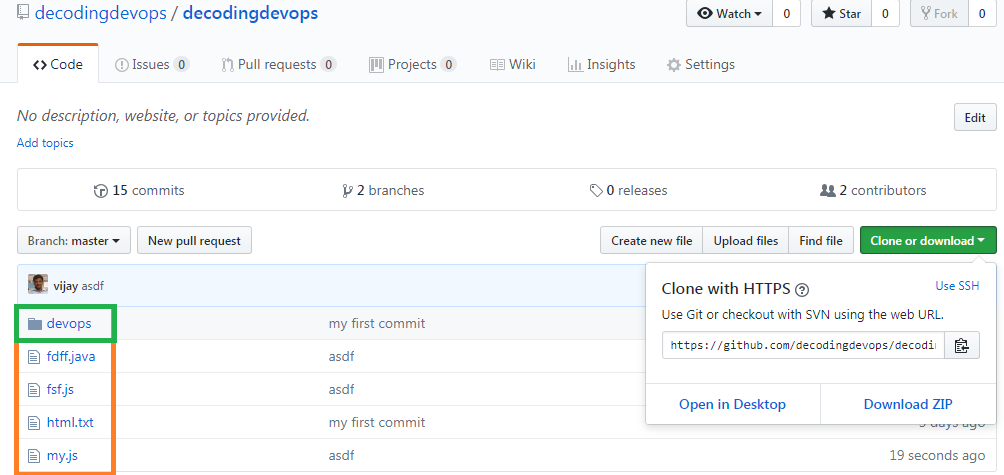Fork the repository
The height and width of the screenshot is (475, 1004).
coord(939,13)
